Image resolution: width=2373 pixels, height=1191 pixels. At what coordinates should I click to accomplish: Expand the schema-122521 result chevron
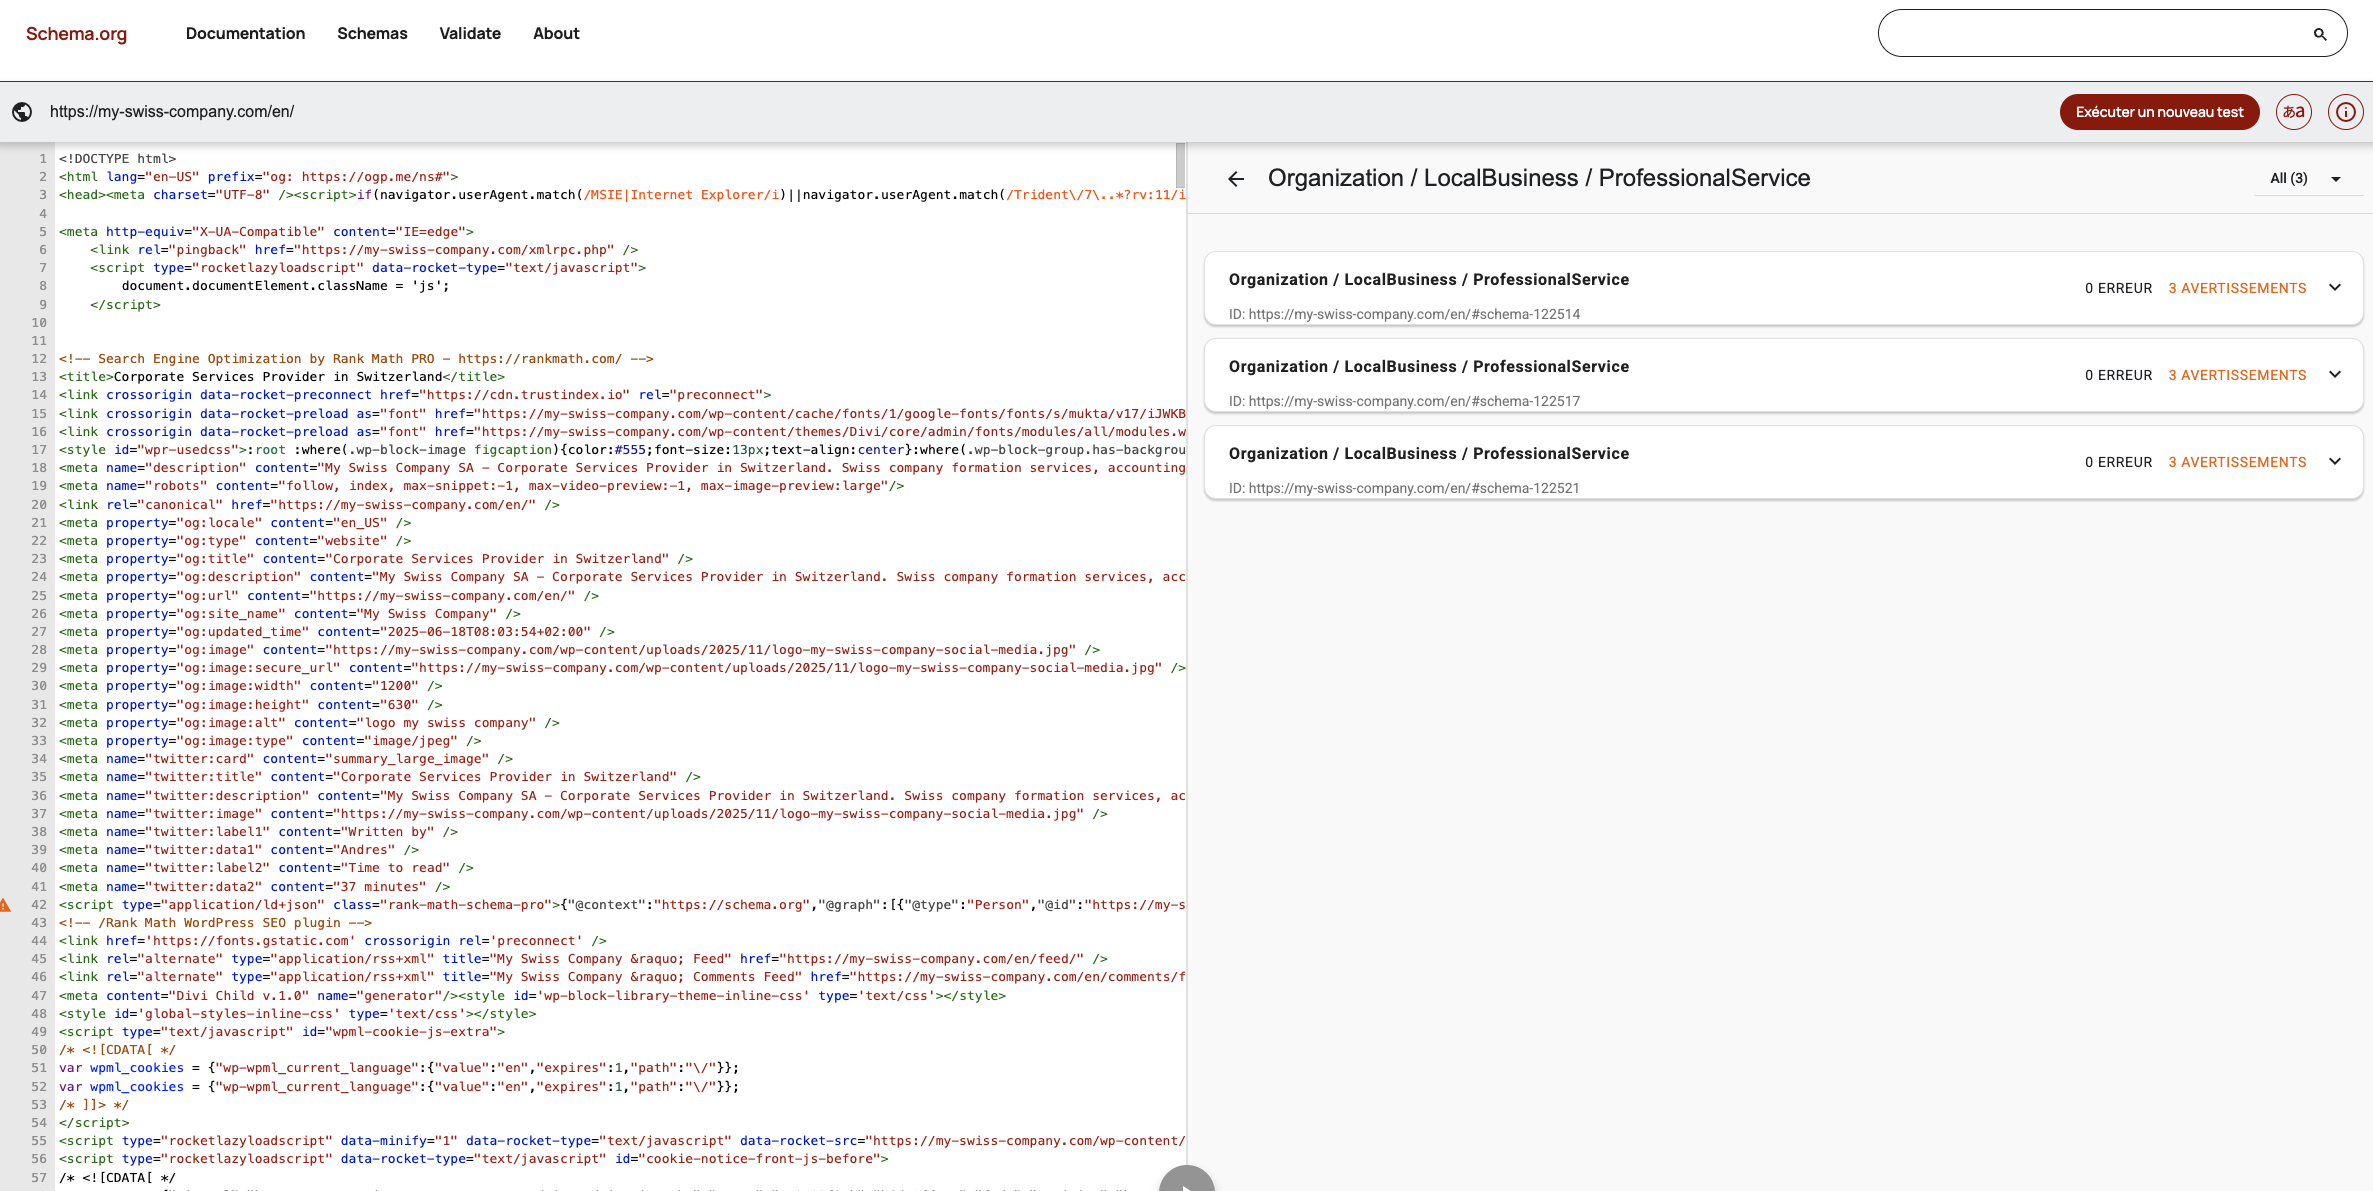click(x=2335, y=462)
